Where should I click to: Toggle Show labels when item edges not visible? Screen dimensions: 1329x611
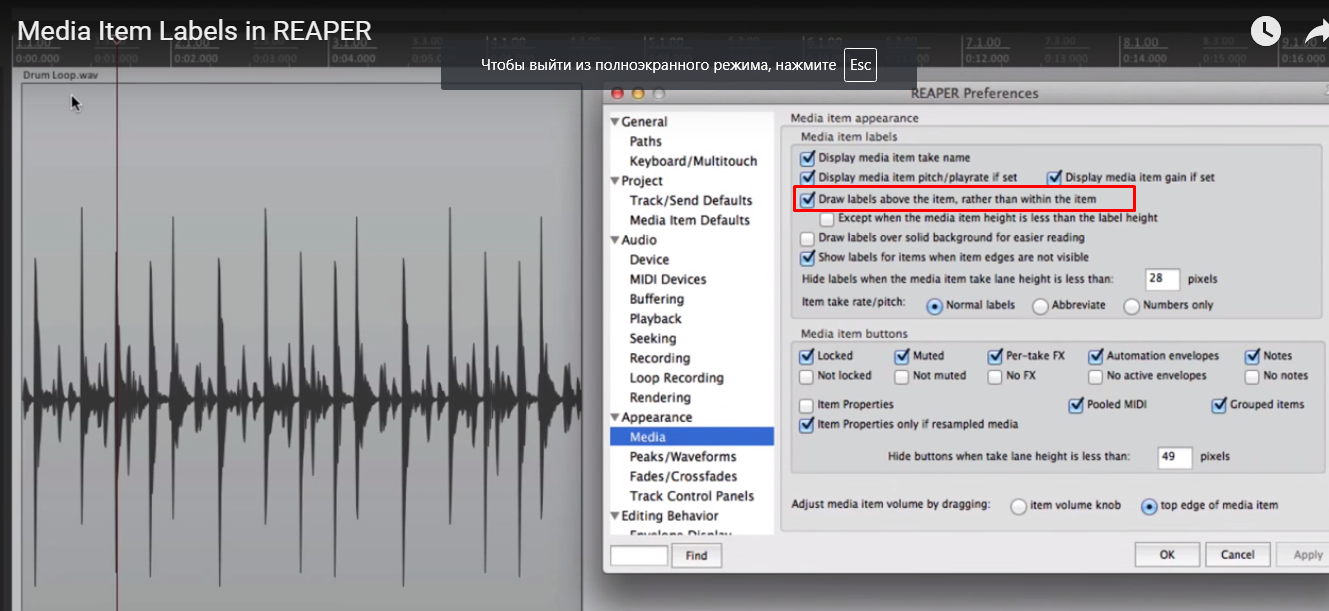[x=808, y=258]
